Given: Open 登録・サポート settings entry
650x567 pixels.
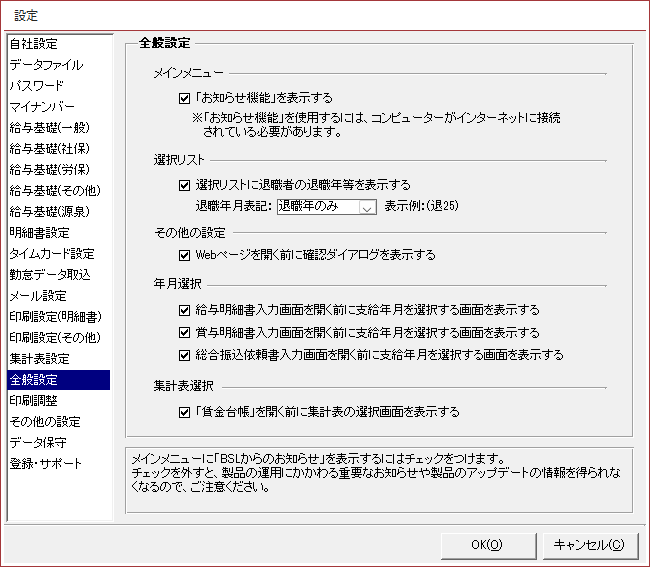Looking at the screenshot, I should click(x=46, y=464).
